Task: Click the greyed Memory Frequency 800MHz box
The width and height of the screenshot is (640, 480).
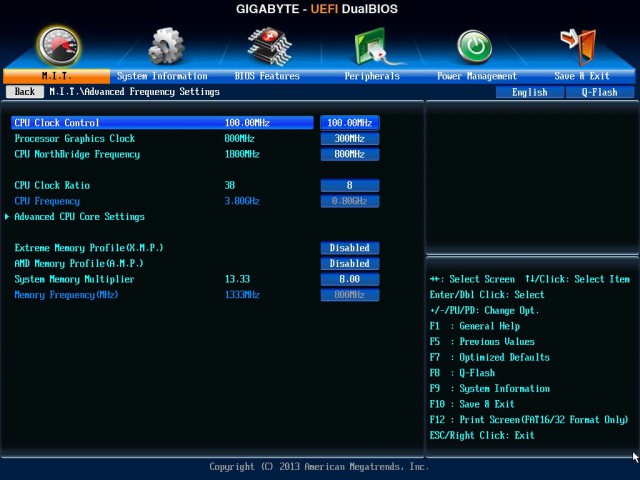Action: tap(350, 295)
